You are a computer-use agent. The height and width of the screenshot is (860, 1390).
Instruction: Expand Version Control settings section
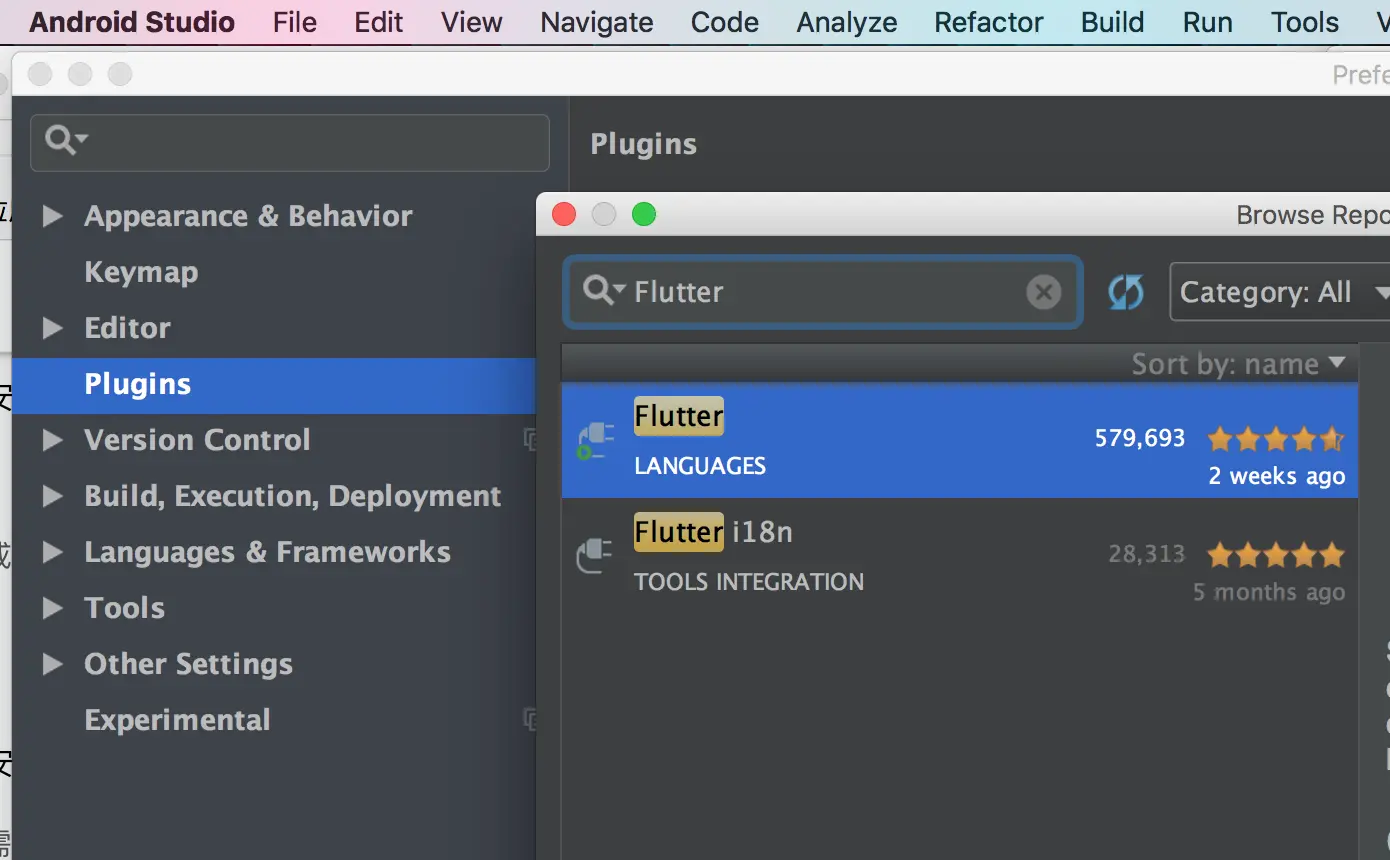pos(52,440)
